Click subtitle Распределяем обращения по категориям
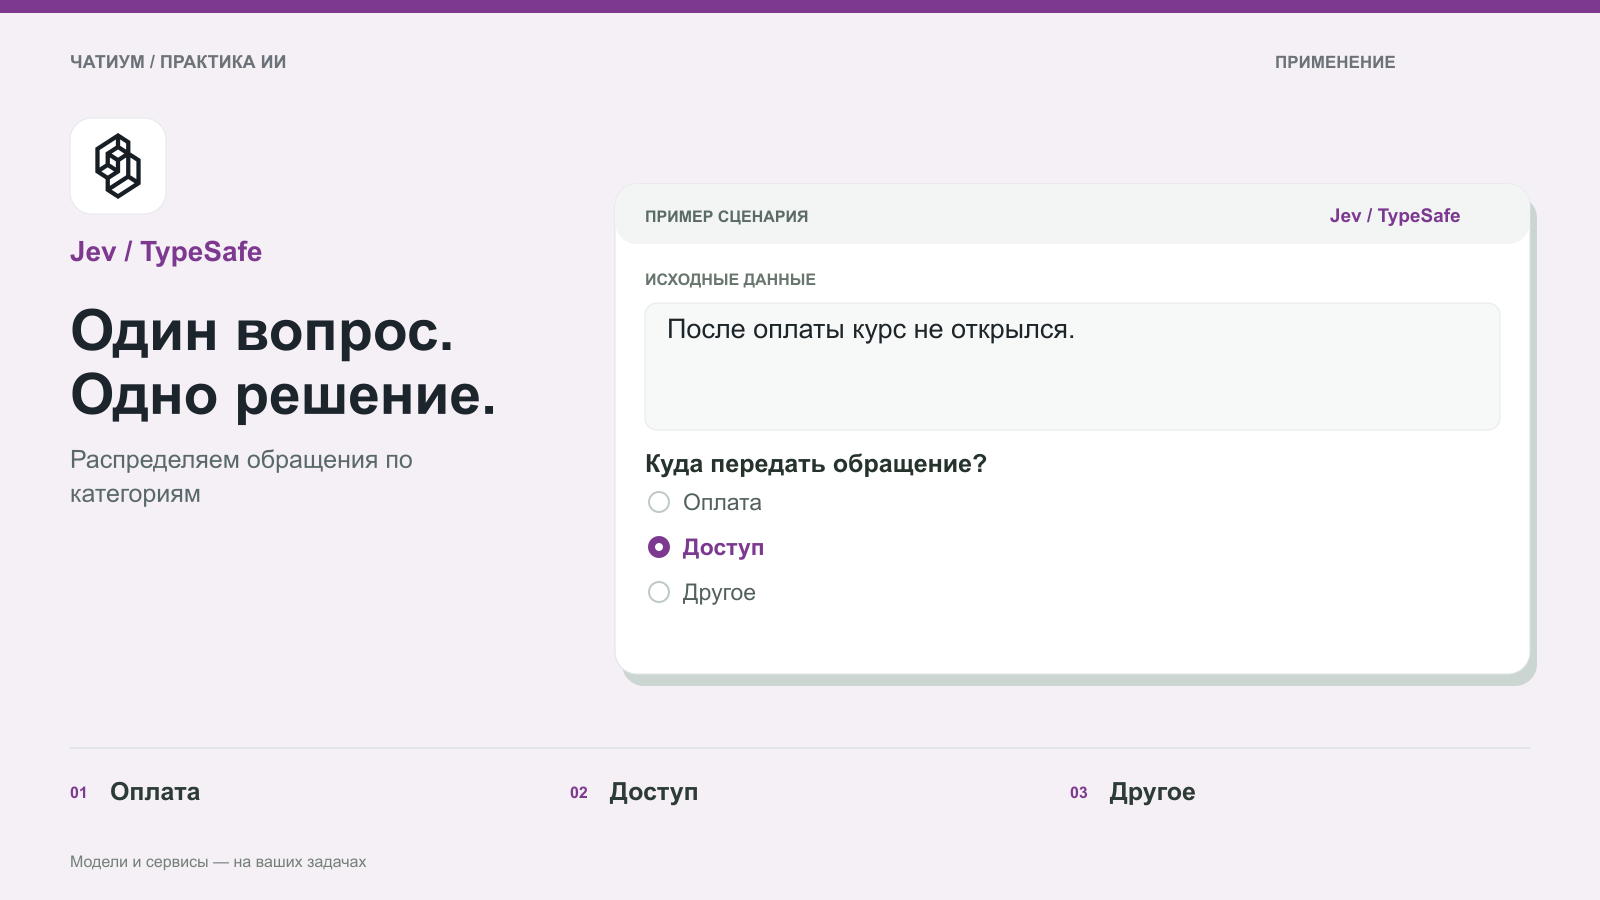Screen dimensions: 1600x900 [241, 477]
